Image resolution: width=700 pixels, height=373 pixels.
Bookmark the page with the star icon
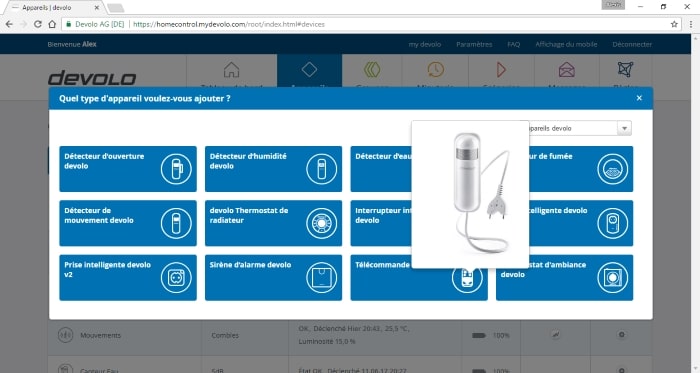tap(674, 24)
